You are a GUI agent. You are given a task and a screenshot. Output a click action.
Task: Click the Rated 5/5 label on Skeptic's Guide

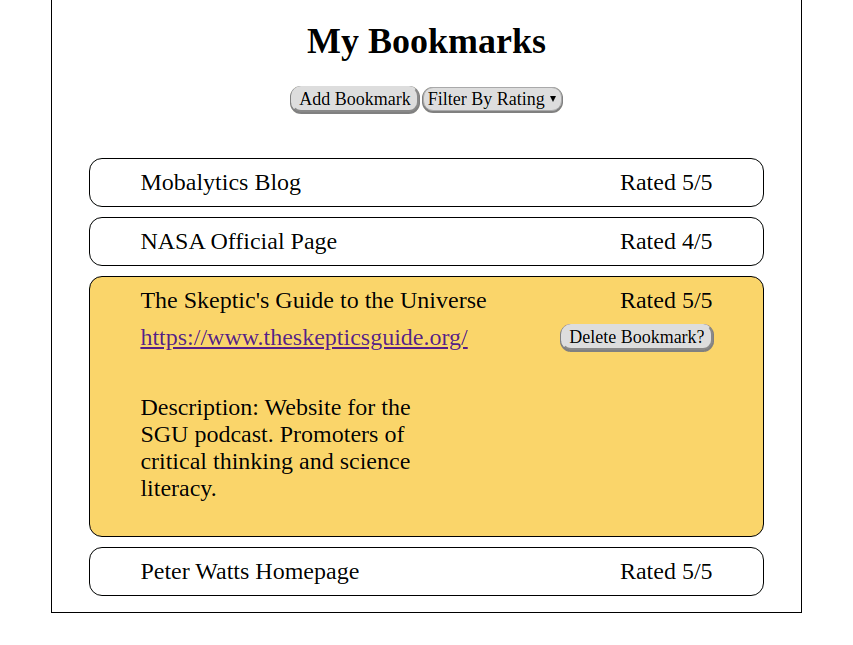coord(665,300)
